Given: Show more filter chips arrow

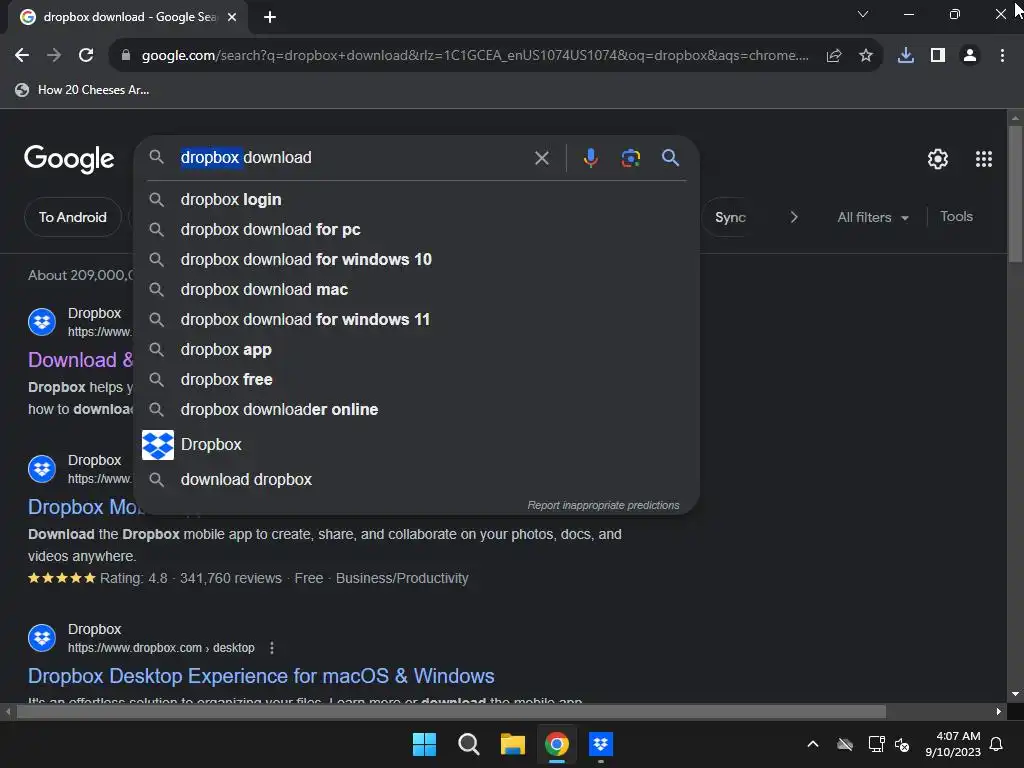Looking at the screenshot, I should pos(793,217).
